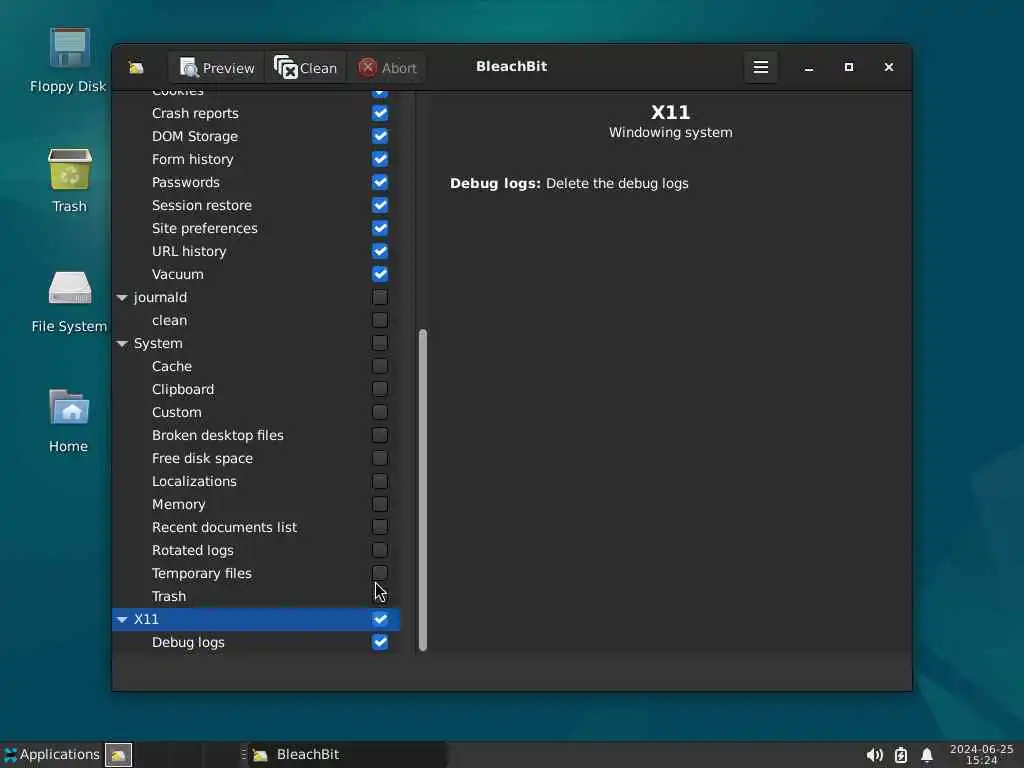Screen dimensions: 1024x768
Task: Collapse the X11 tree group
Action: [122, 620]
